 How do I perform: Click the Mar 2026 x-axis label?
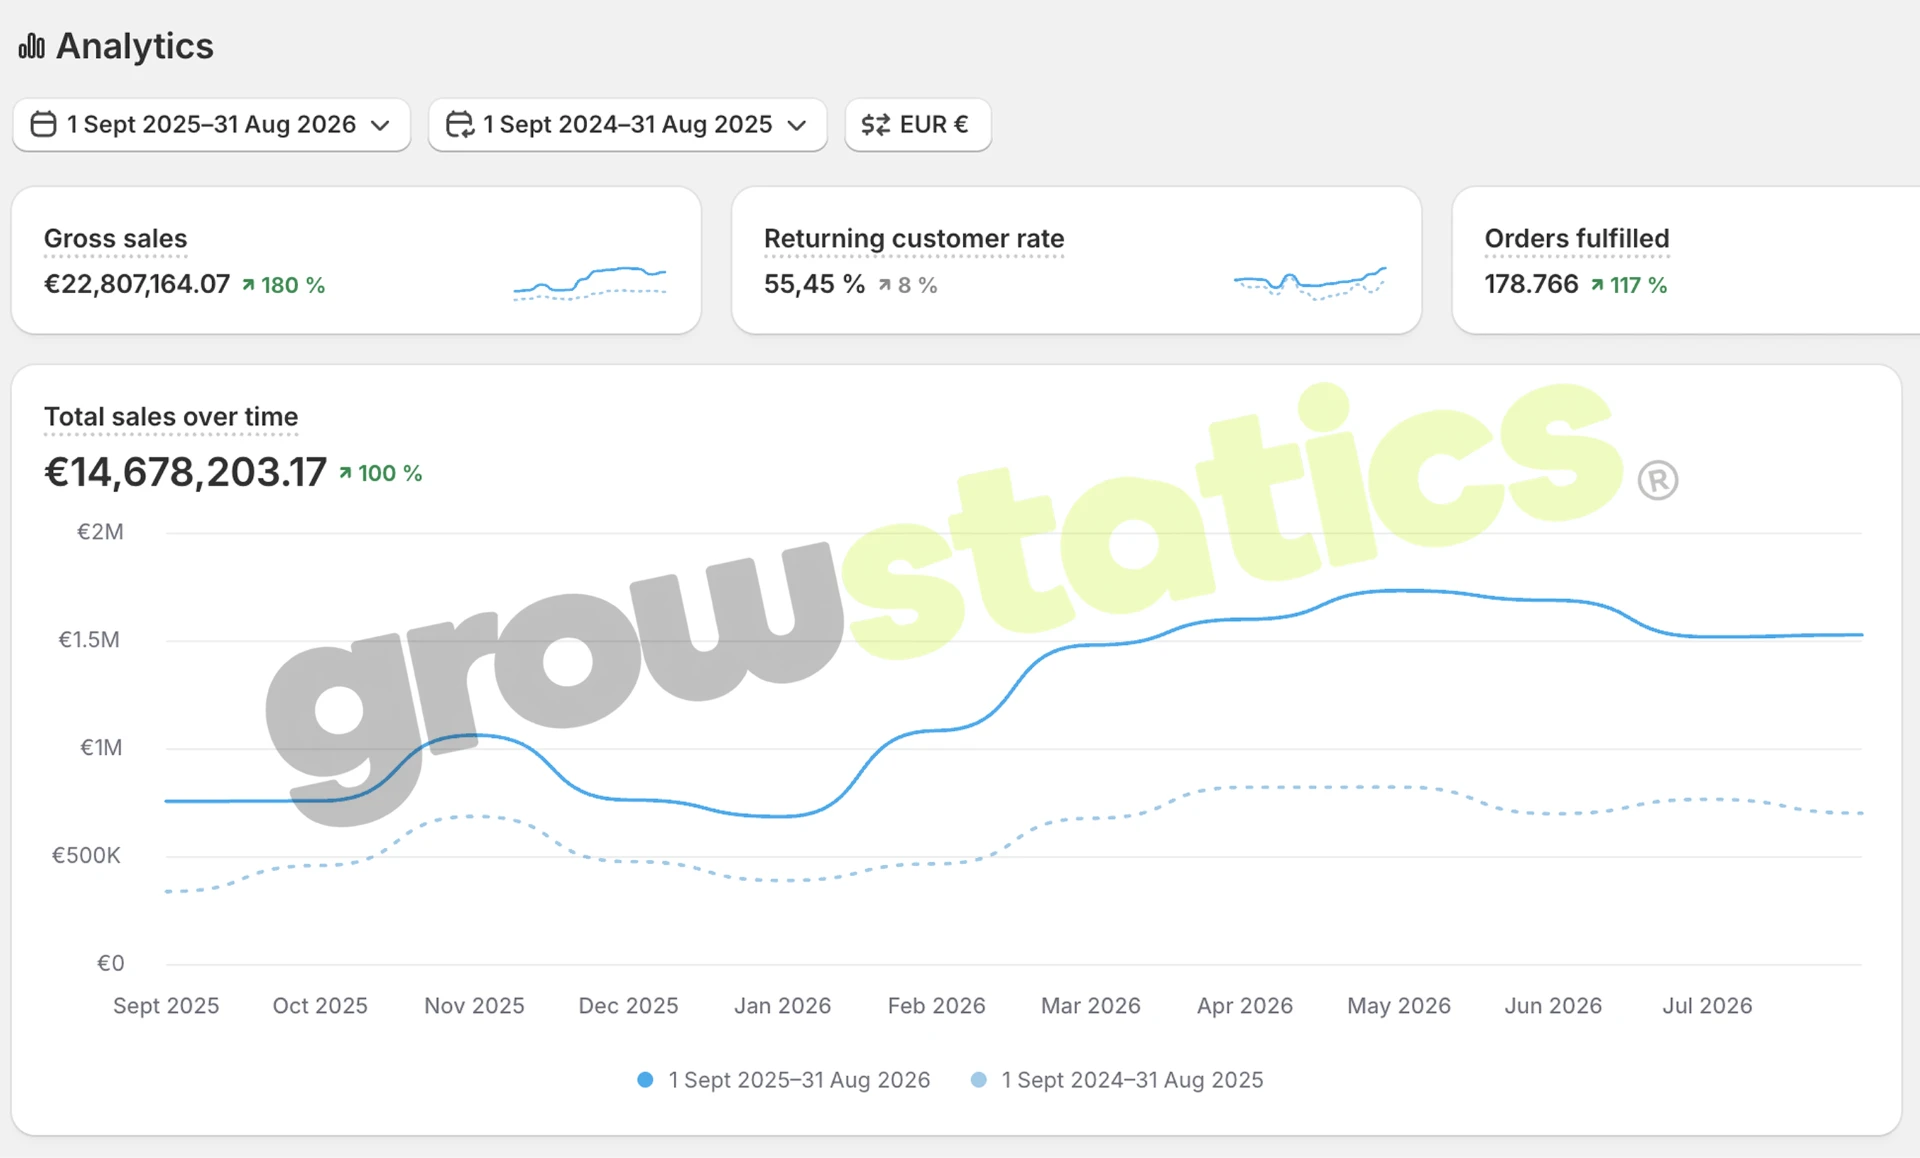click(x=1090, y=1005)
